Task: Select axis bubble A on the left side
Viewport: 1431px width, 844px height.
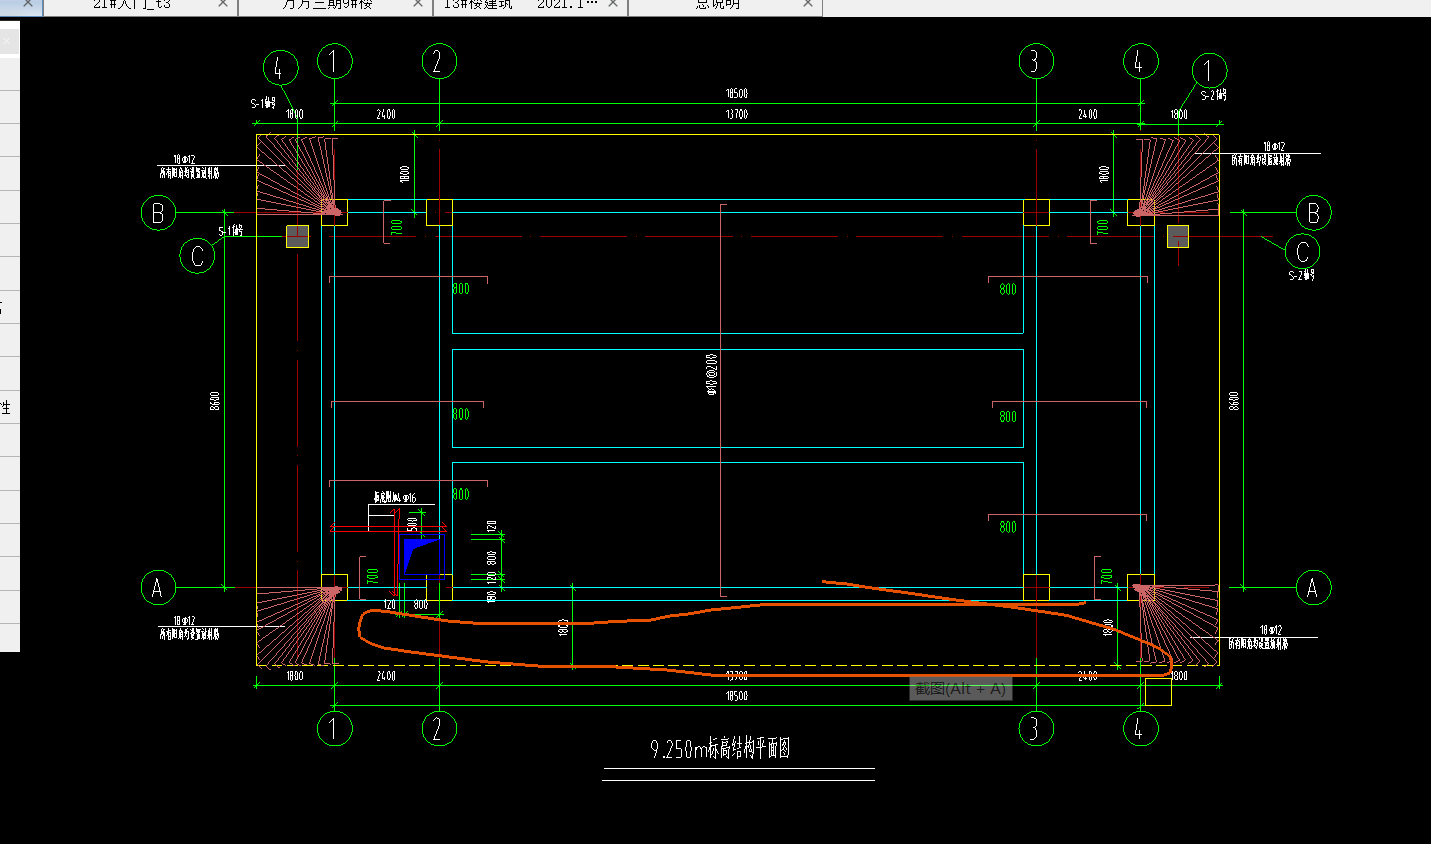Action: [x=158, y=588]
